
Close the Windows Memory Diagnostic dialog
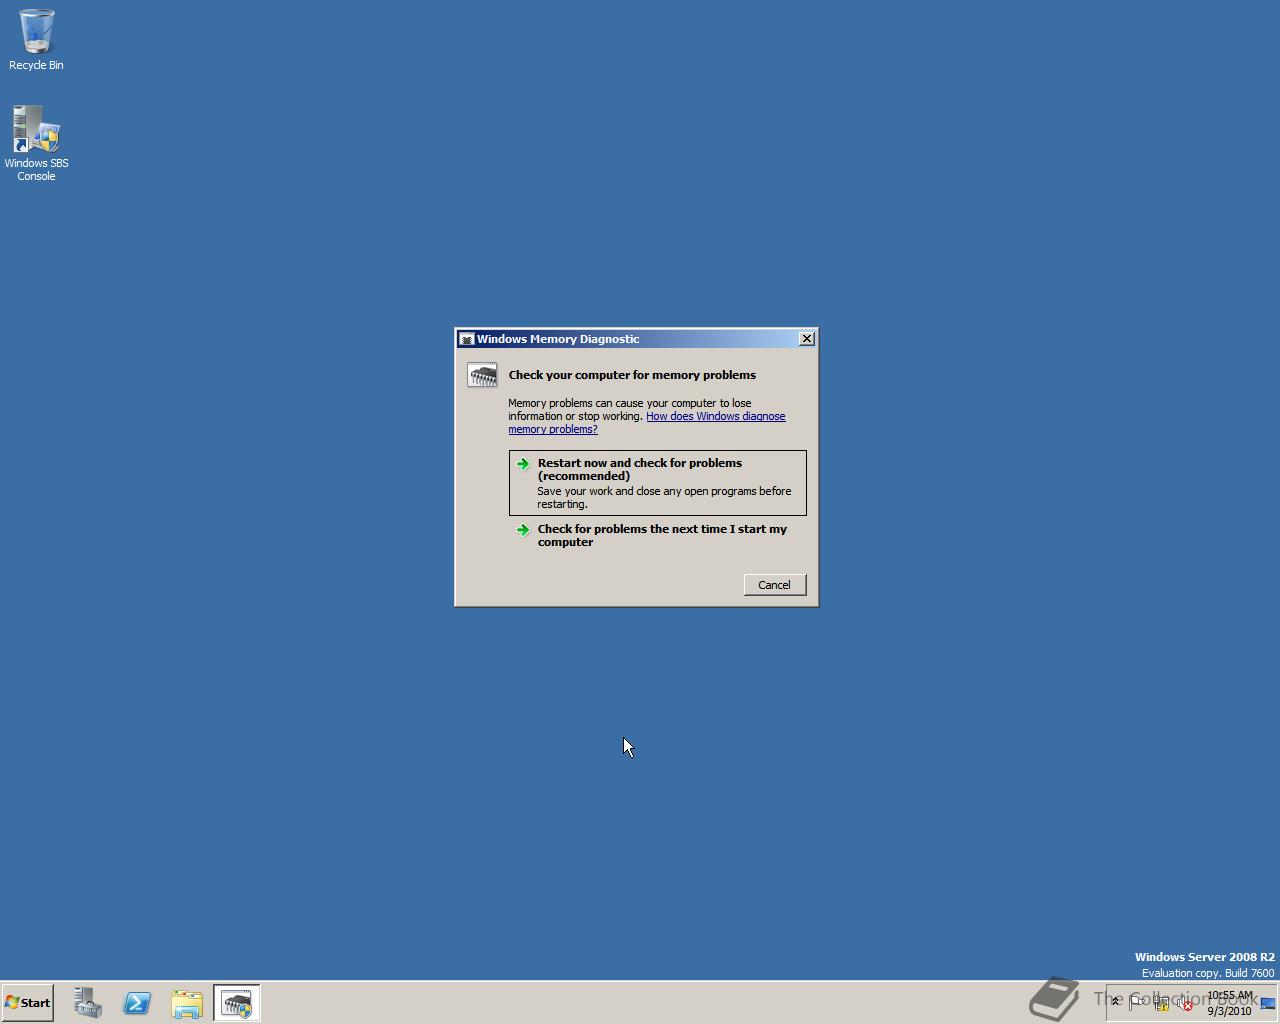(x=807, y=339)
